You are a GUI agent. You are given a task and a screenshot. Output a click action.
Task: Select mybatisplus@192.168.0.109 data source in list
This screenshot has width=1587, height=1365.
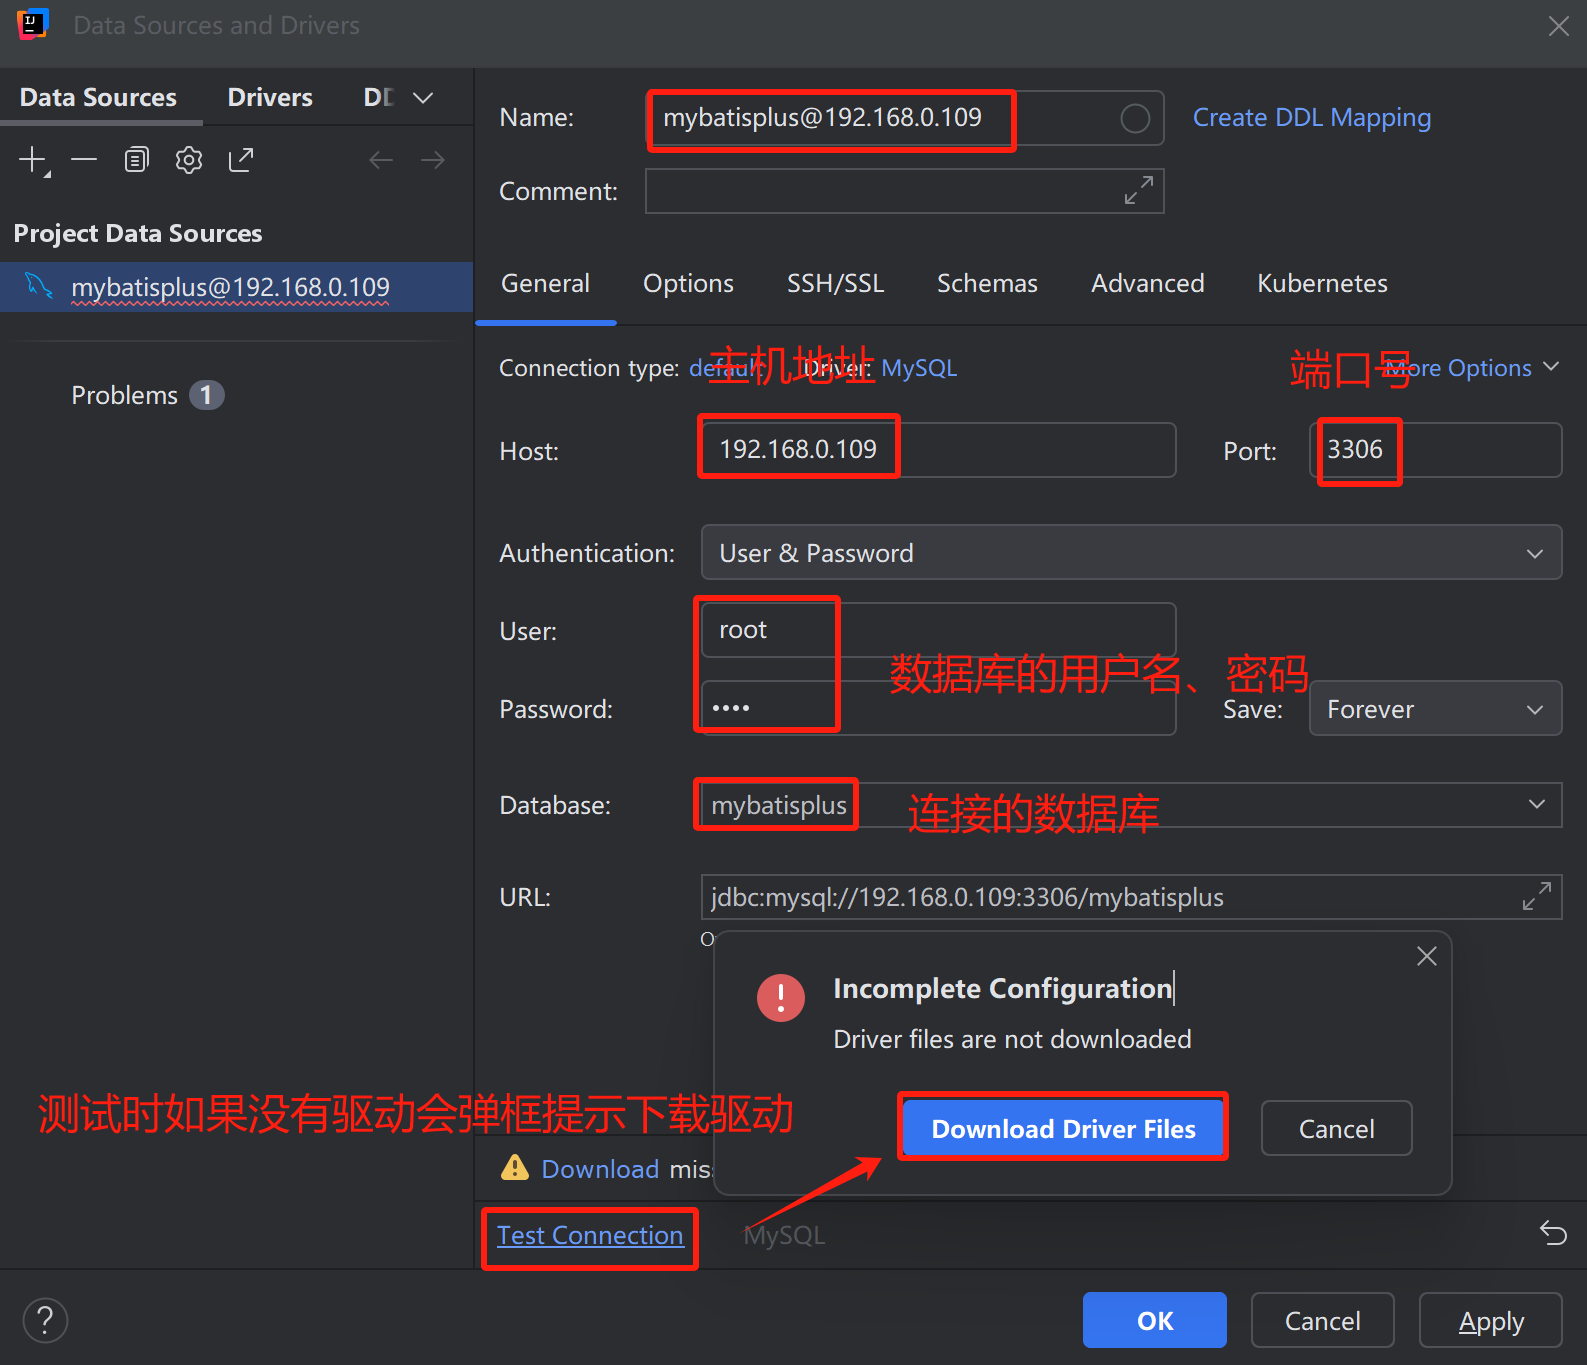coord(236,287)
